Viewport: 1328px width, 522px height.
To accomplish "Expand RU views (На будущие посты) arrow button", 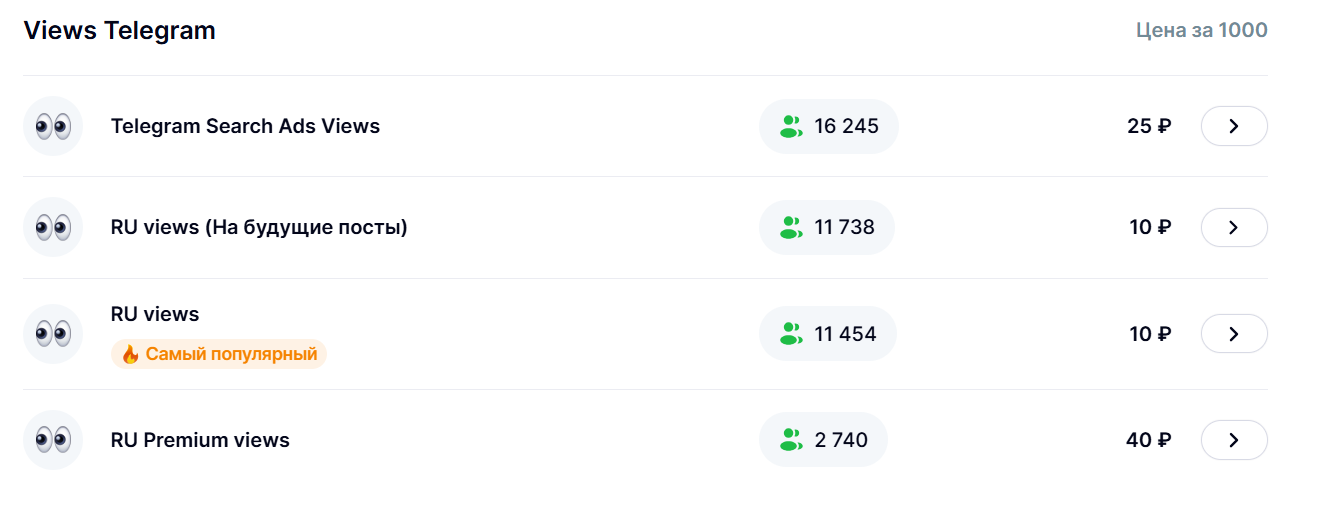I will pyautogui.click(x=1234, y=227).
